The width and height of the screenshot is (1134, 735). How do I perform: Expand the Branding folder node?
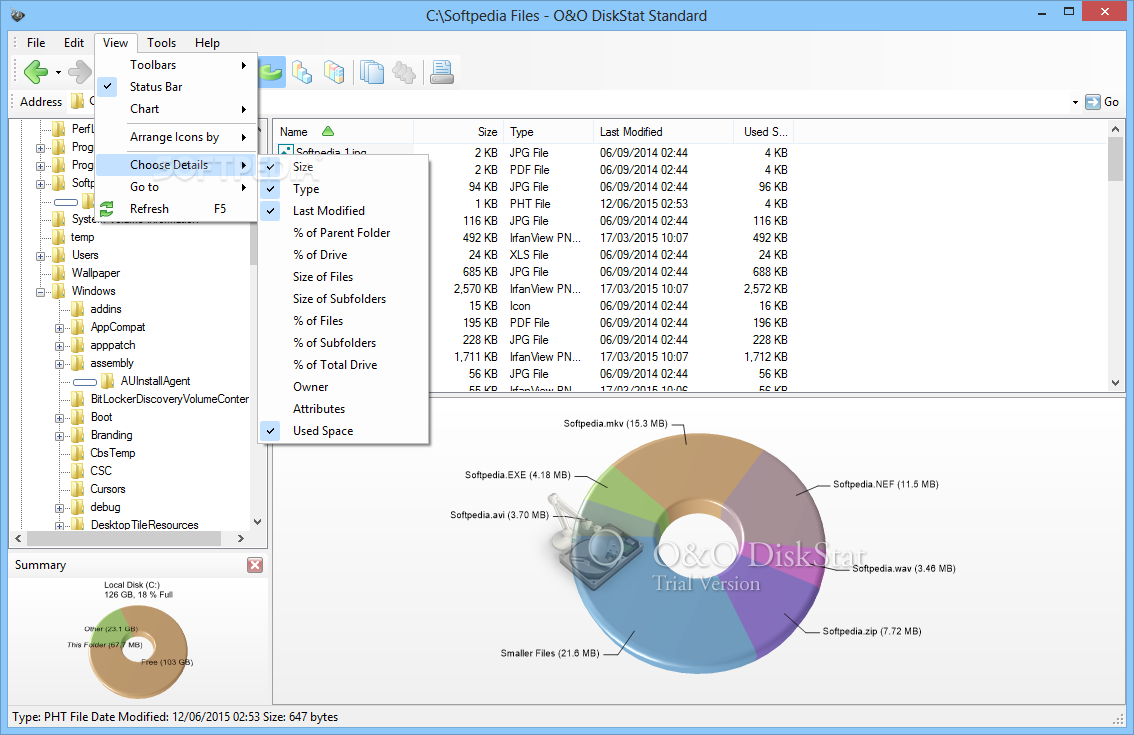click(x=59, y=436)
